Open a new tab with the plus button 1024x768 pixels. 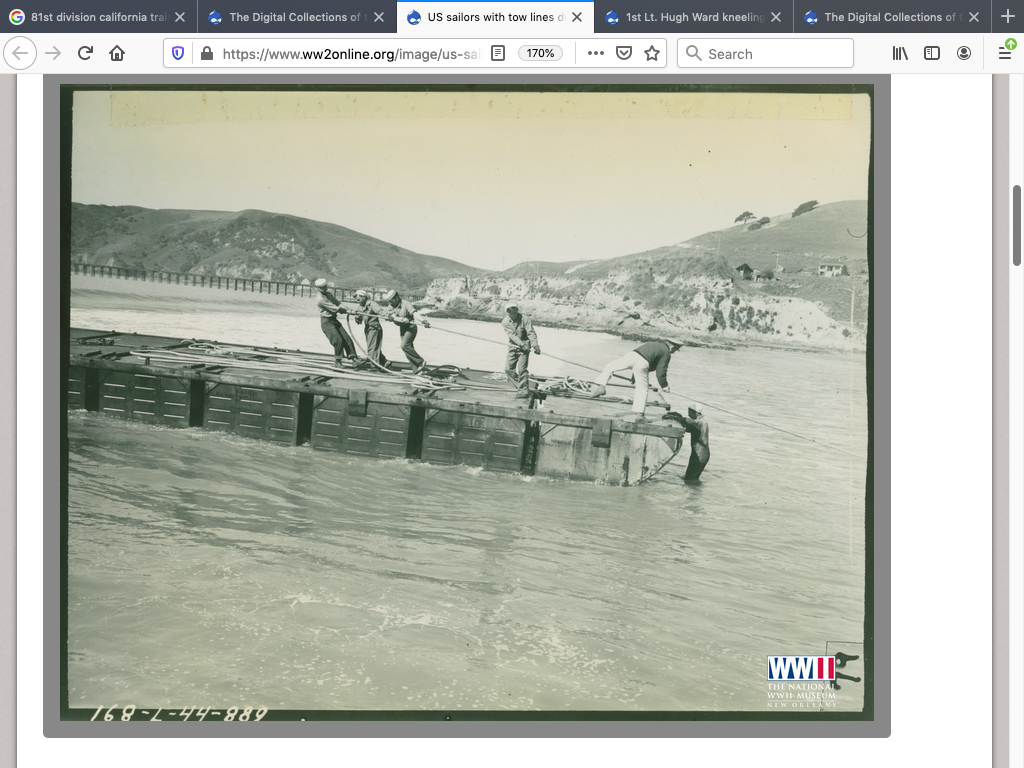1007,17
